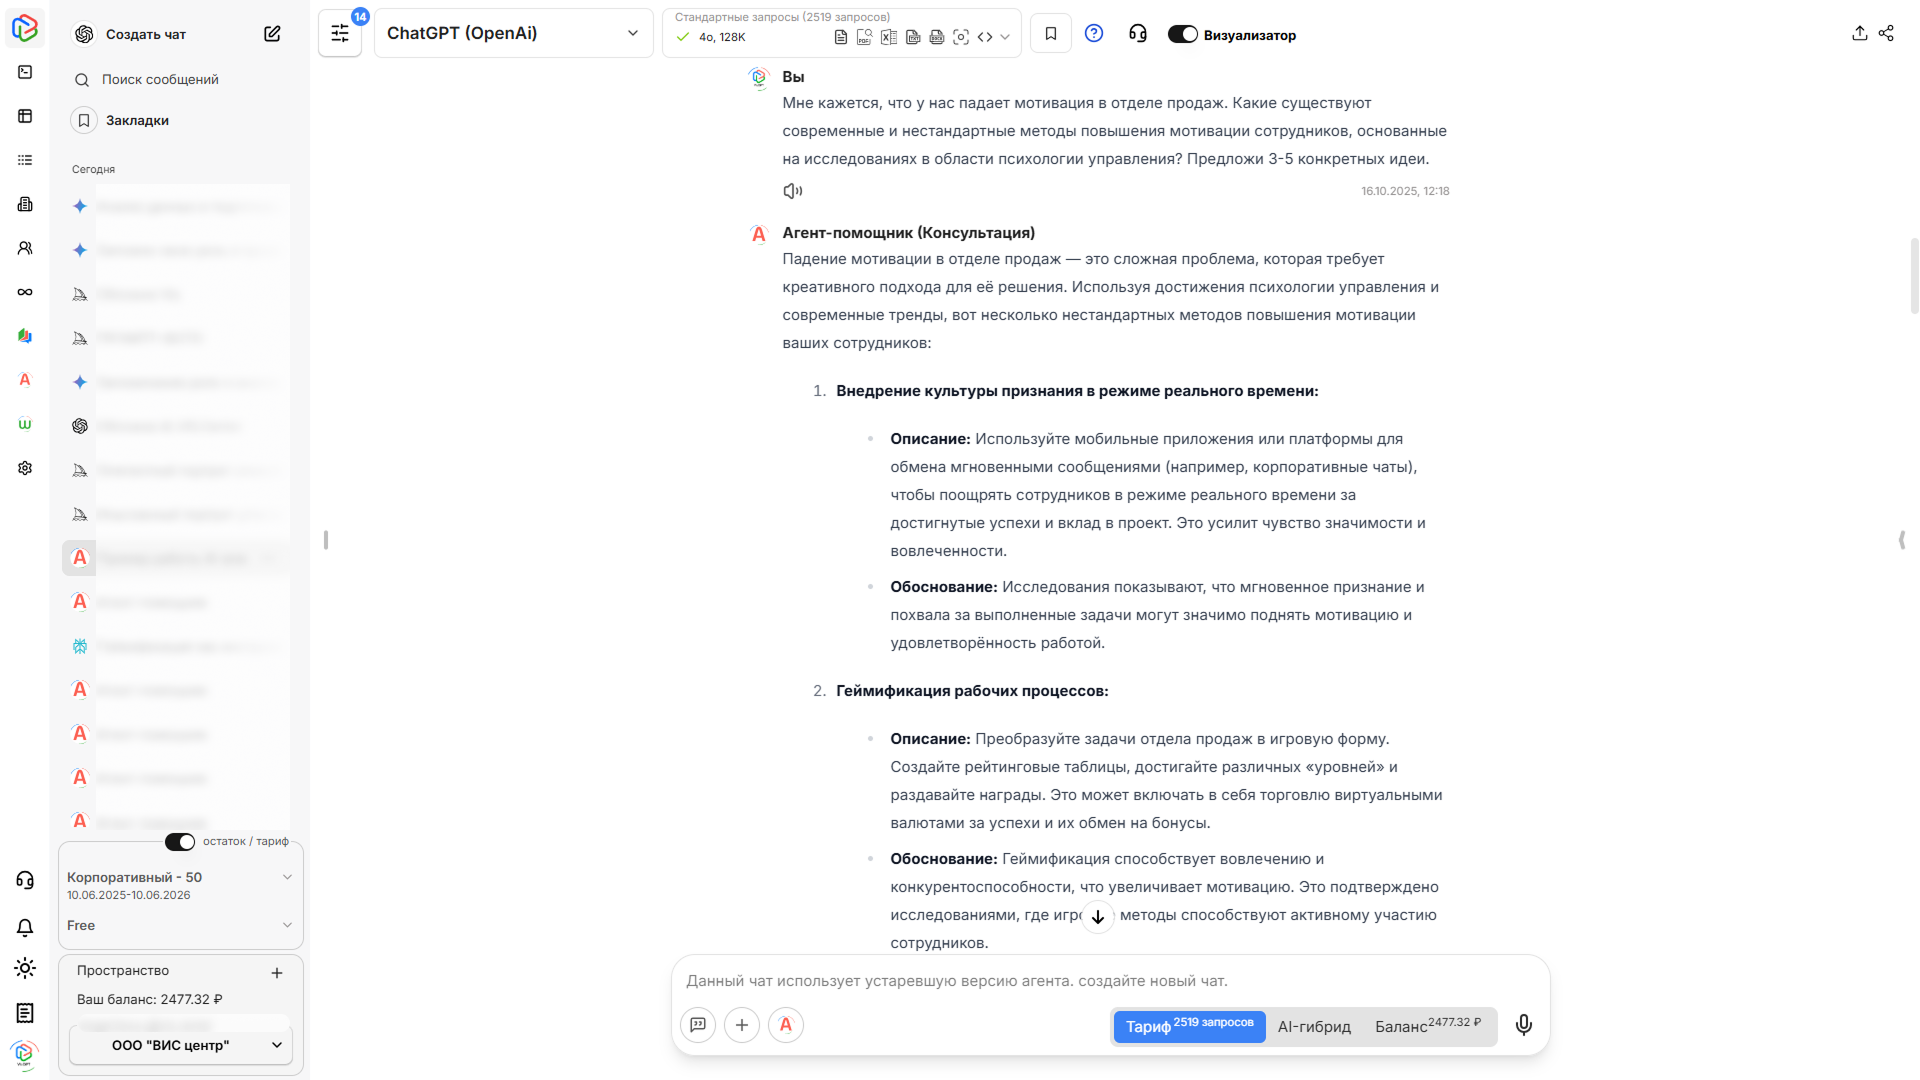Open the code view of the response
This screenshot has width=1920, height=1080.
click(985, 36)
